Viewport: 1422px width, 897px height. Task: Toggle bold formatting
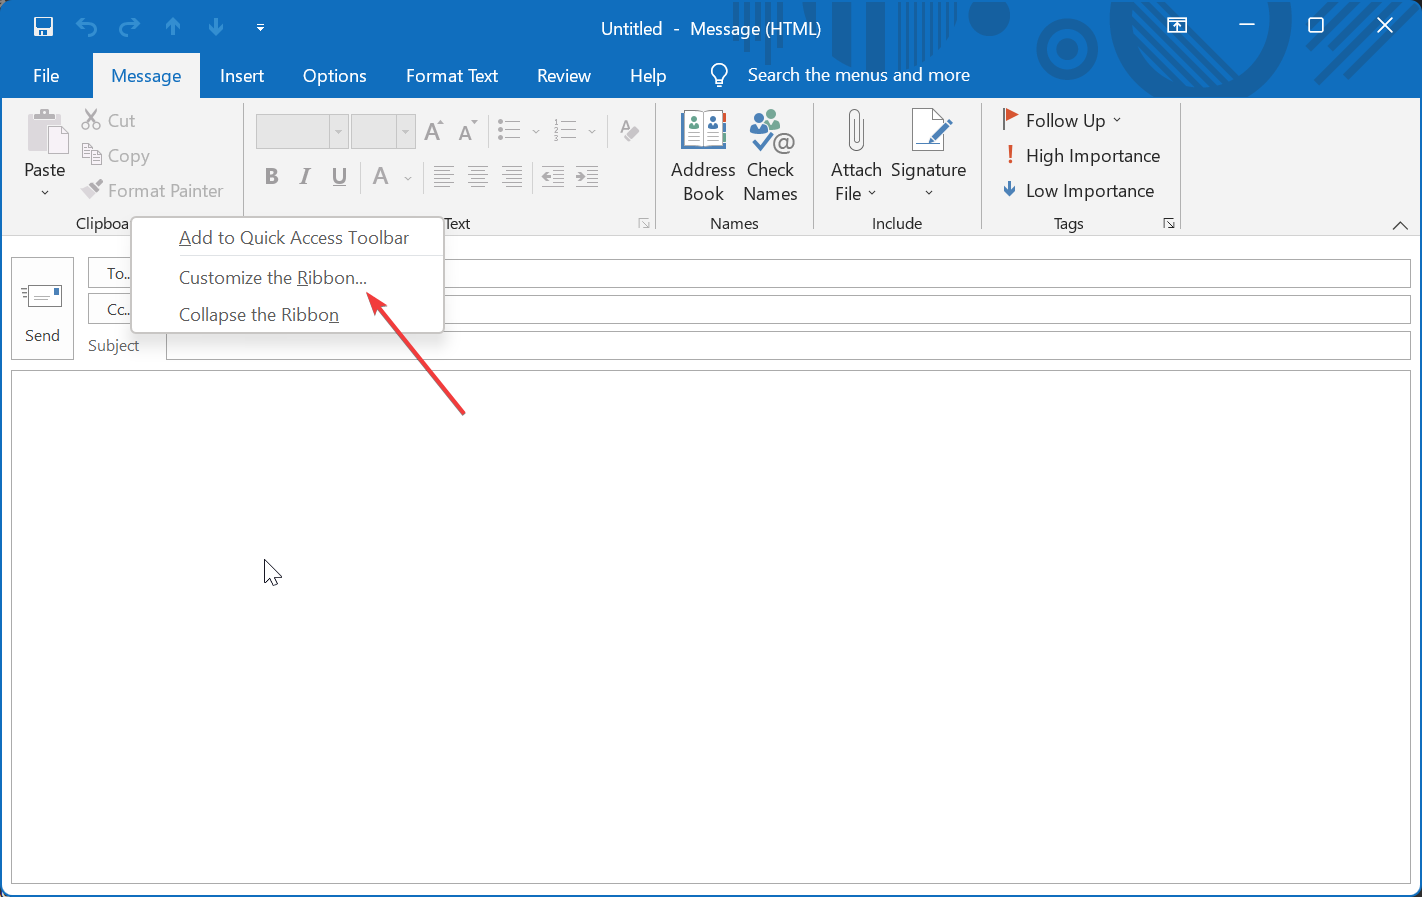(x=271, y=176)
